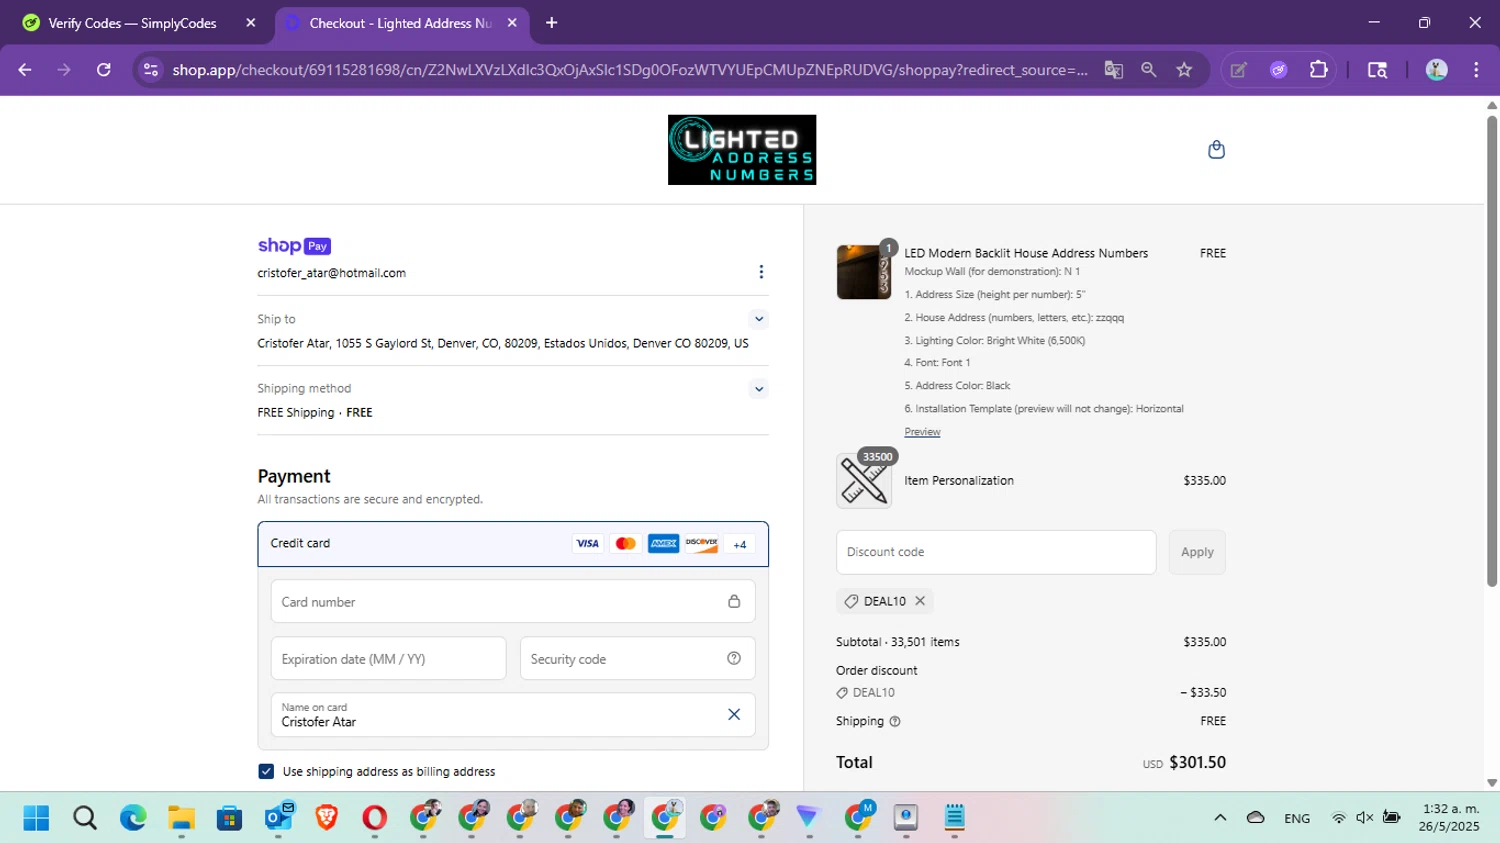Viewport: 1500px width, 843px height.
Task: Open Microsoft Edge from the taskbar
Action: [x=133, y=818]
